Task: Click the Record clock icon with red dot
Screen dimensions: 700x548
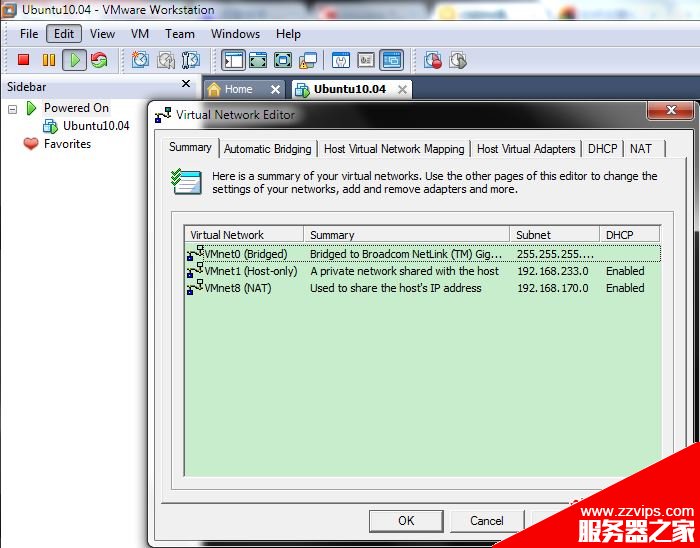Action: pos(433,60)
